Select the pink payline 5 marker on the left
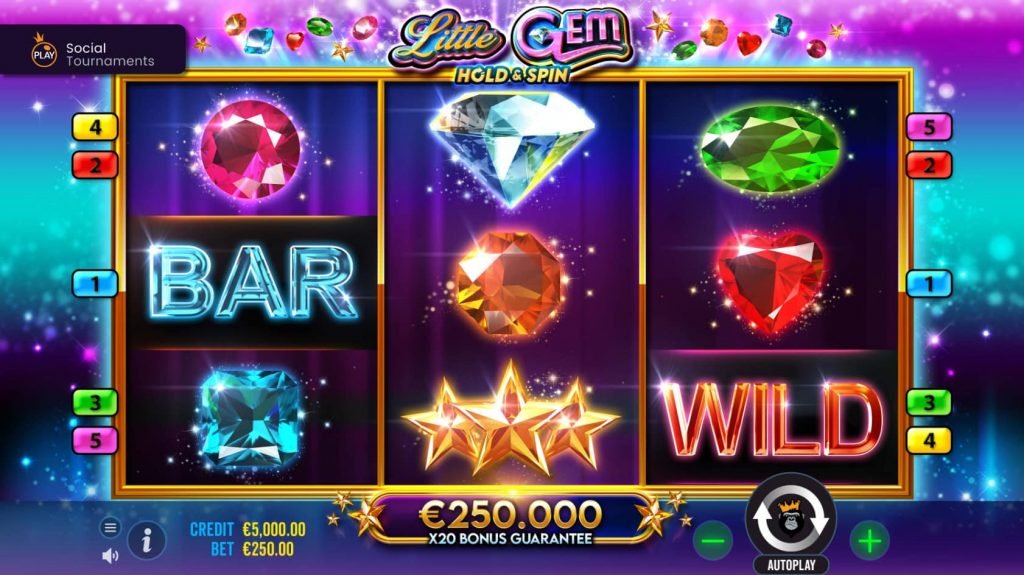 [x=95, y=440]
